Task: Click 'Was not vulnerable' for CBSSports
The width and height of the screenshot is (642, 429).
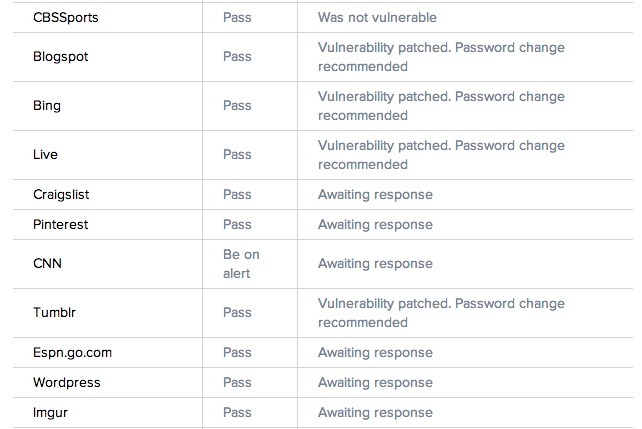Action: tap(377, 18)
